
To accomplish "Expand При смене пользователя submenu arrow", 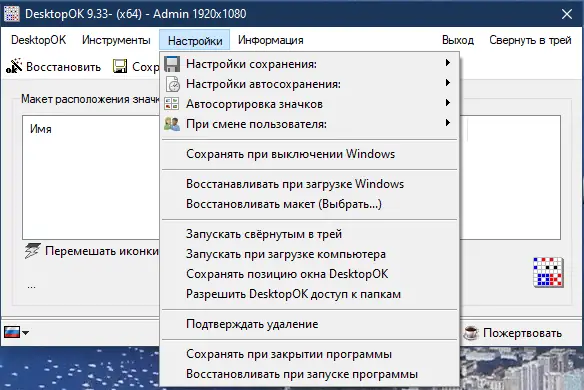I will 448,123.
